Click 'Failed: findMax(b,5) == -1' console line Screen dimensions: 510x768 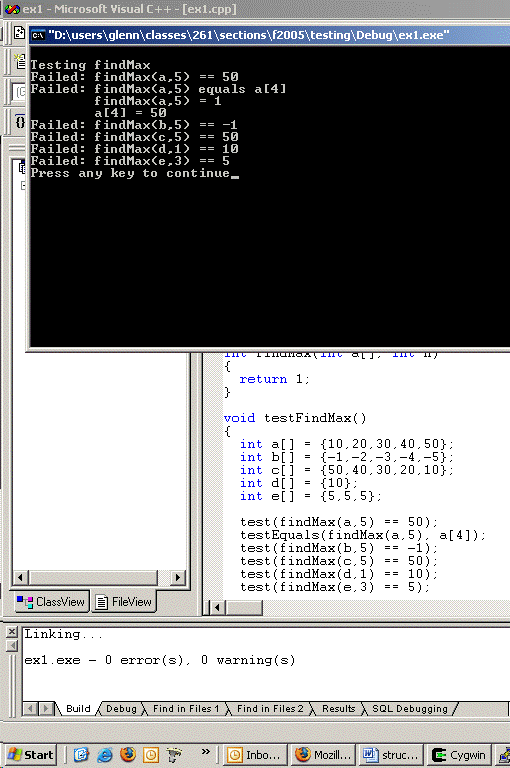134,125
